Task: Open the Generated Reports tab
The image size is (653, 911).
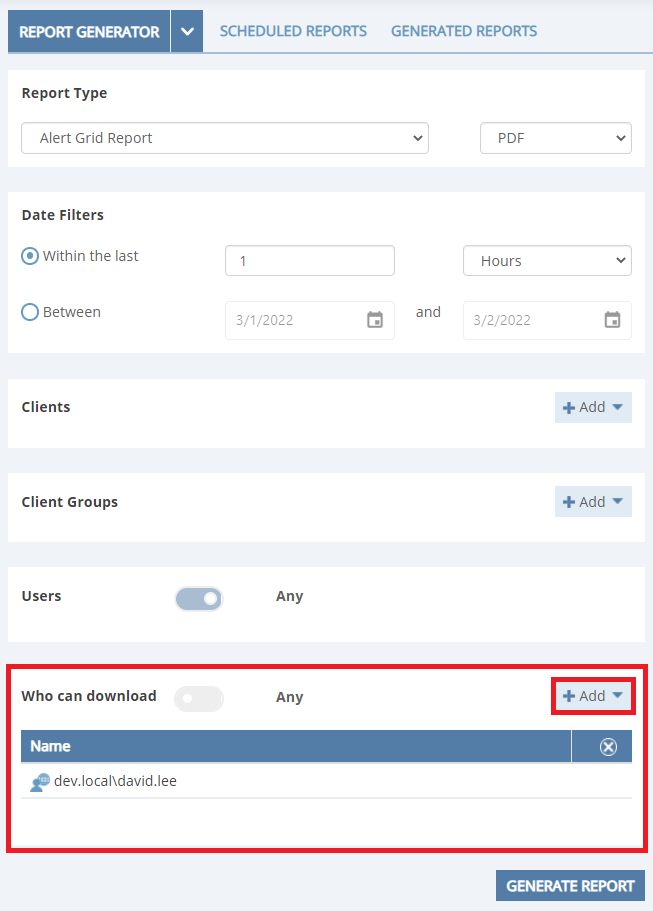Action: click(x=464, y=31)
